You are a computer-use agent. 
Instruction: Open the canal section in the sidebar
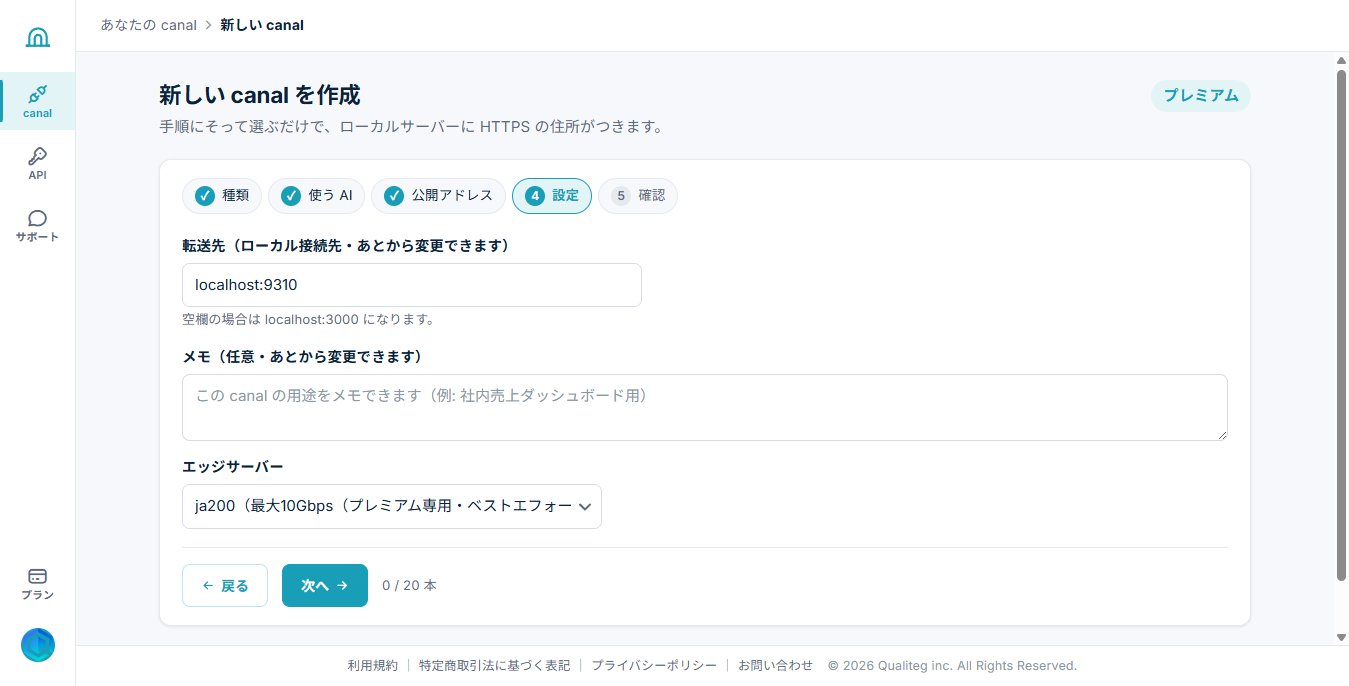pyautogui.click(x=38, y=101)
